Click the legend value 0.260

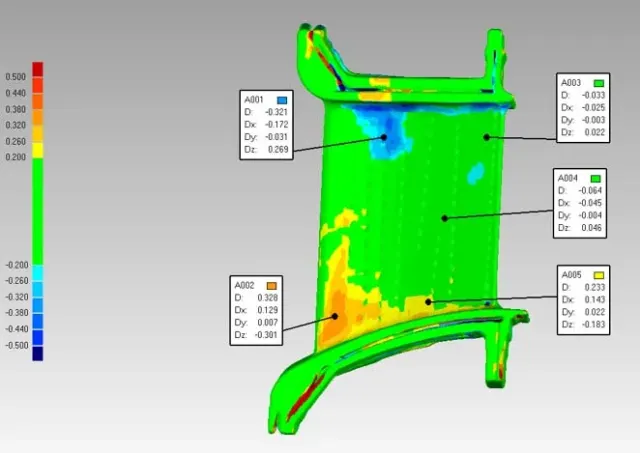click(16, 141)
